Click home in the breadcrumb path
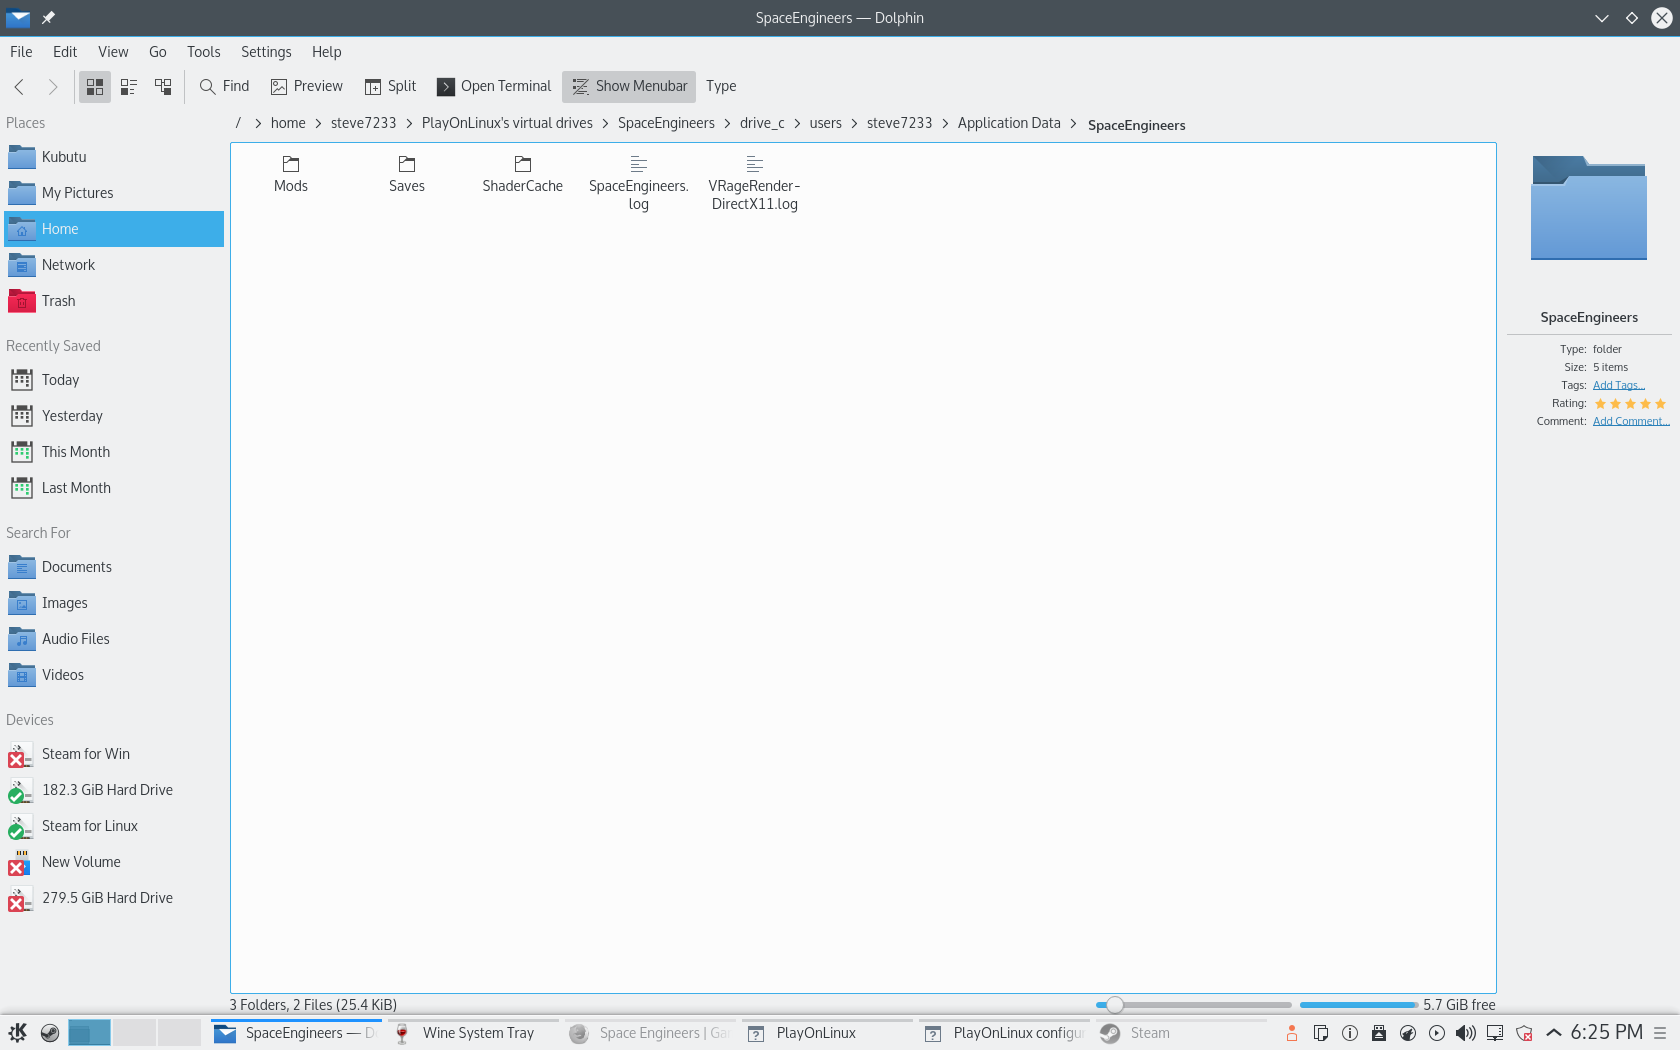 288,123
